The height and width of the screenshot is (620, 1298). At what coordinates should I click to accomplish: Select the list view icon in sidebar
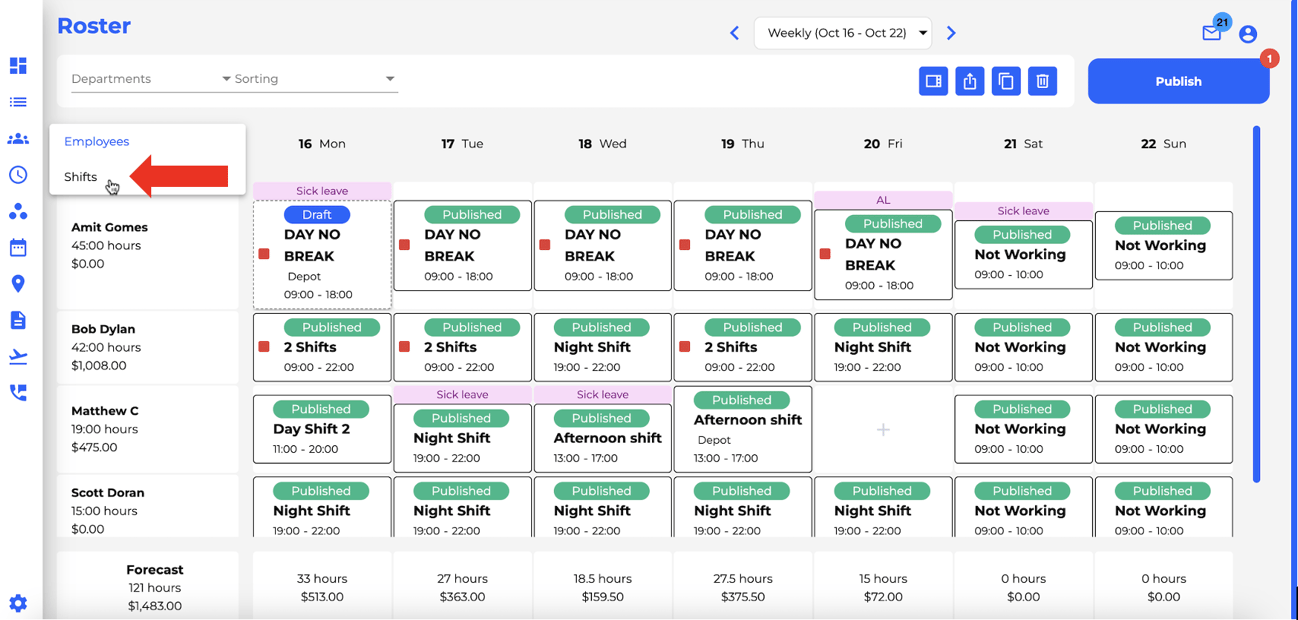[x=17, y=101]
